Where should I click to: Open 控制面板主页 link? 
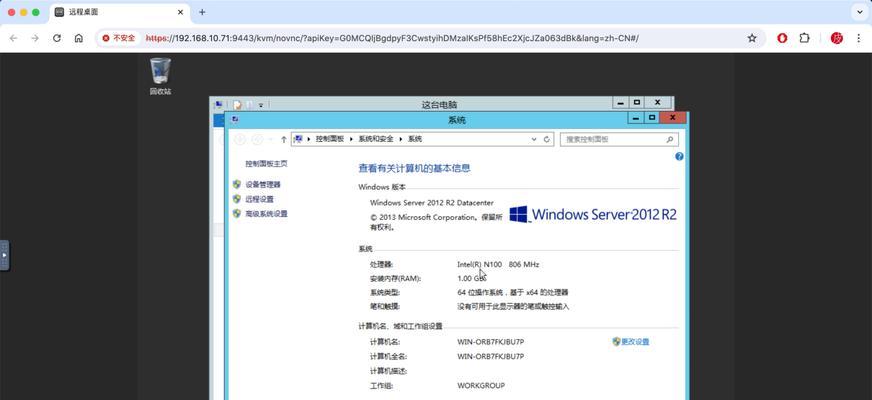pyautogui.click(x=266, y=164)
